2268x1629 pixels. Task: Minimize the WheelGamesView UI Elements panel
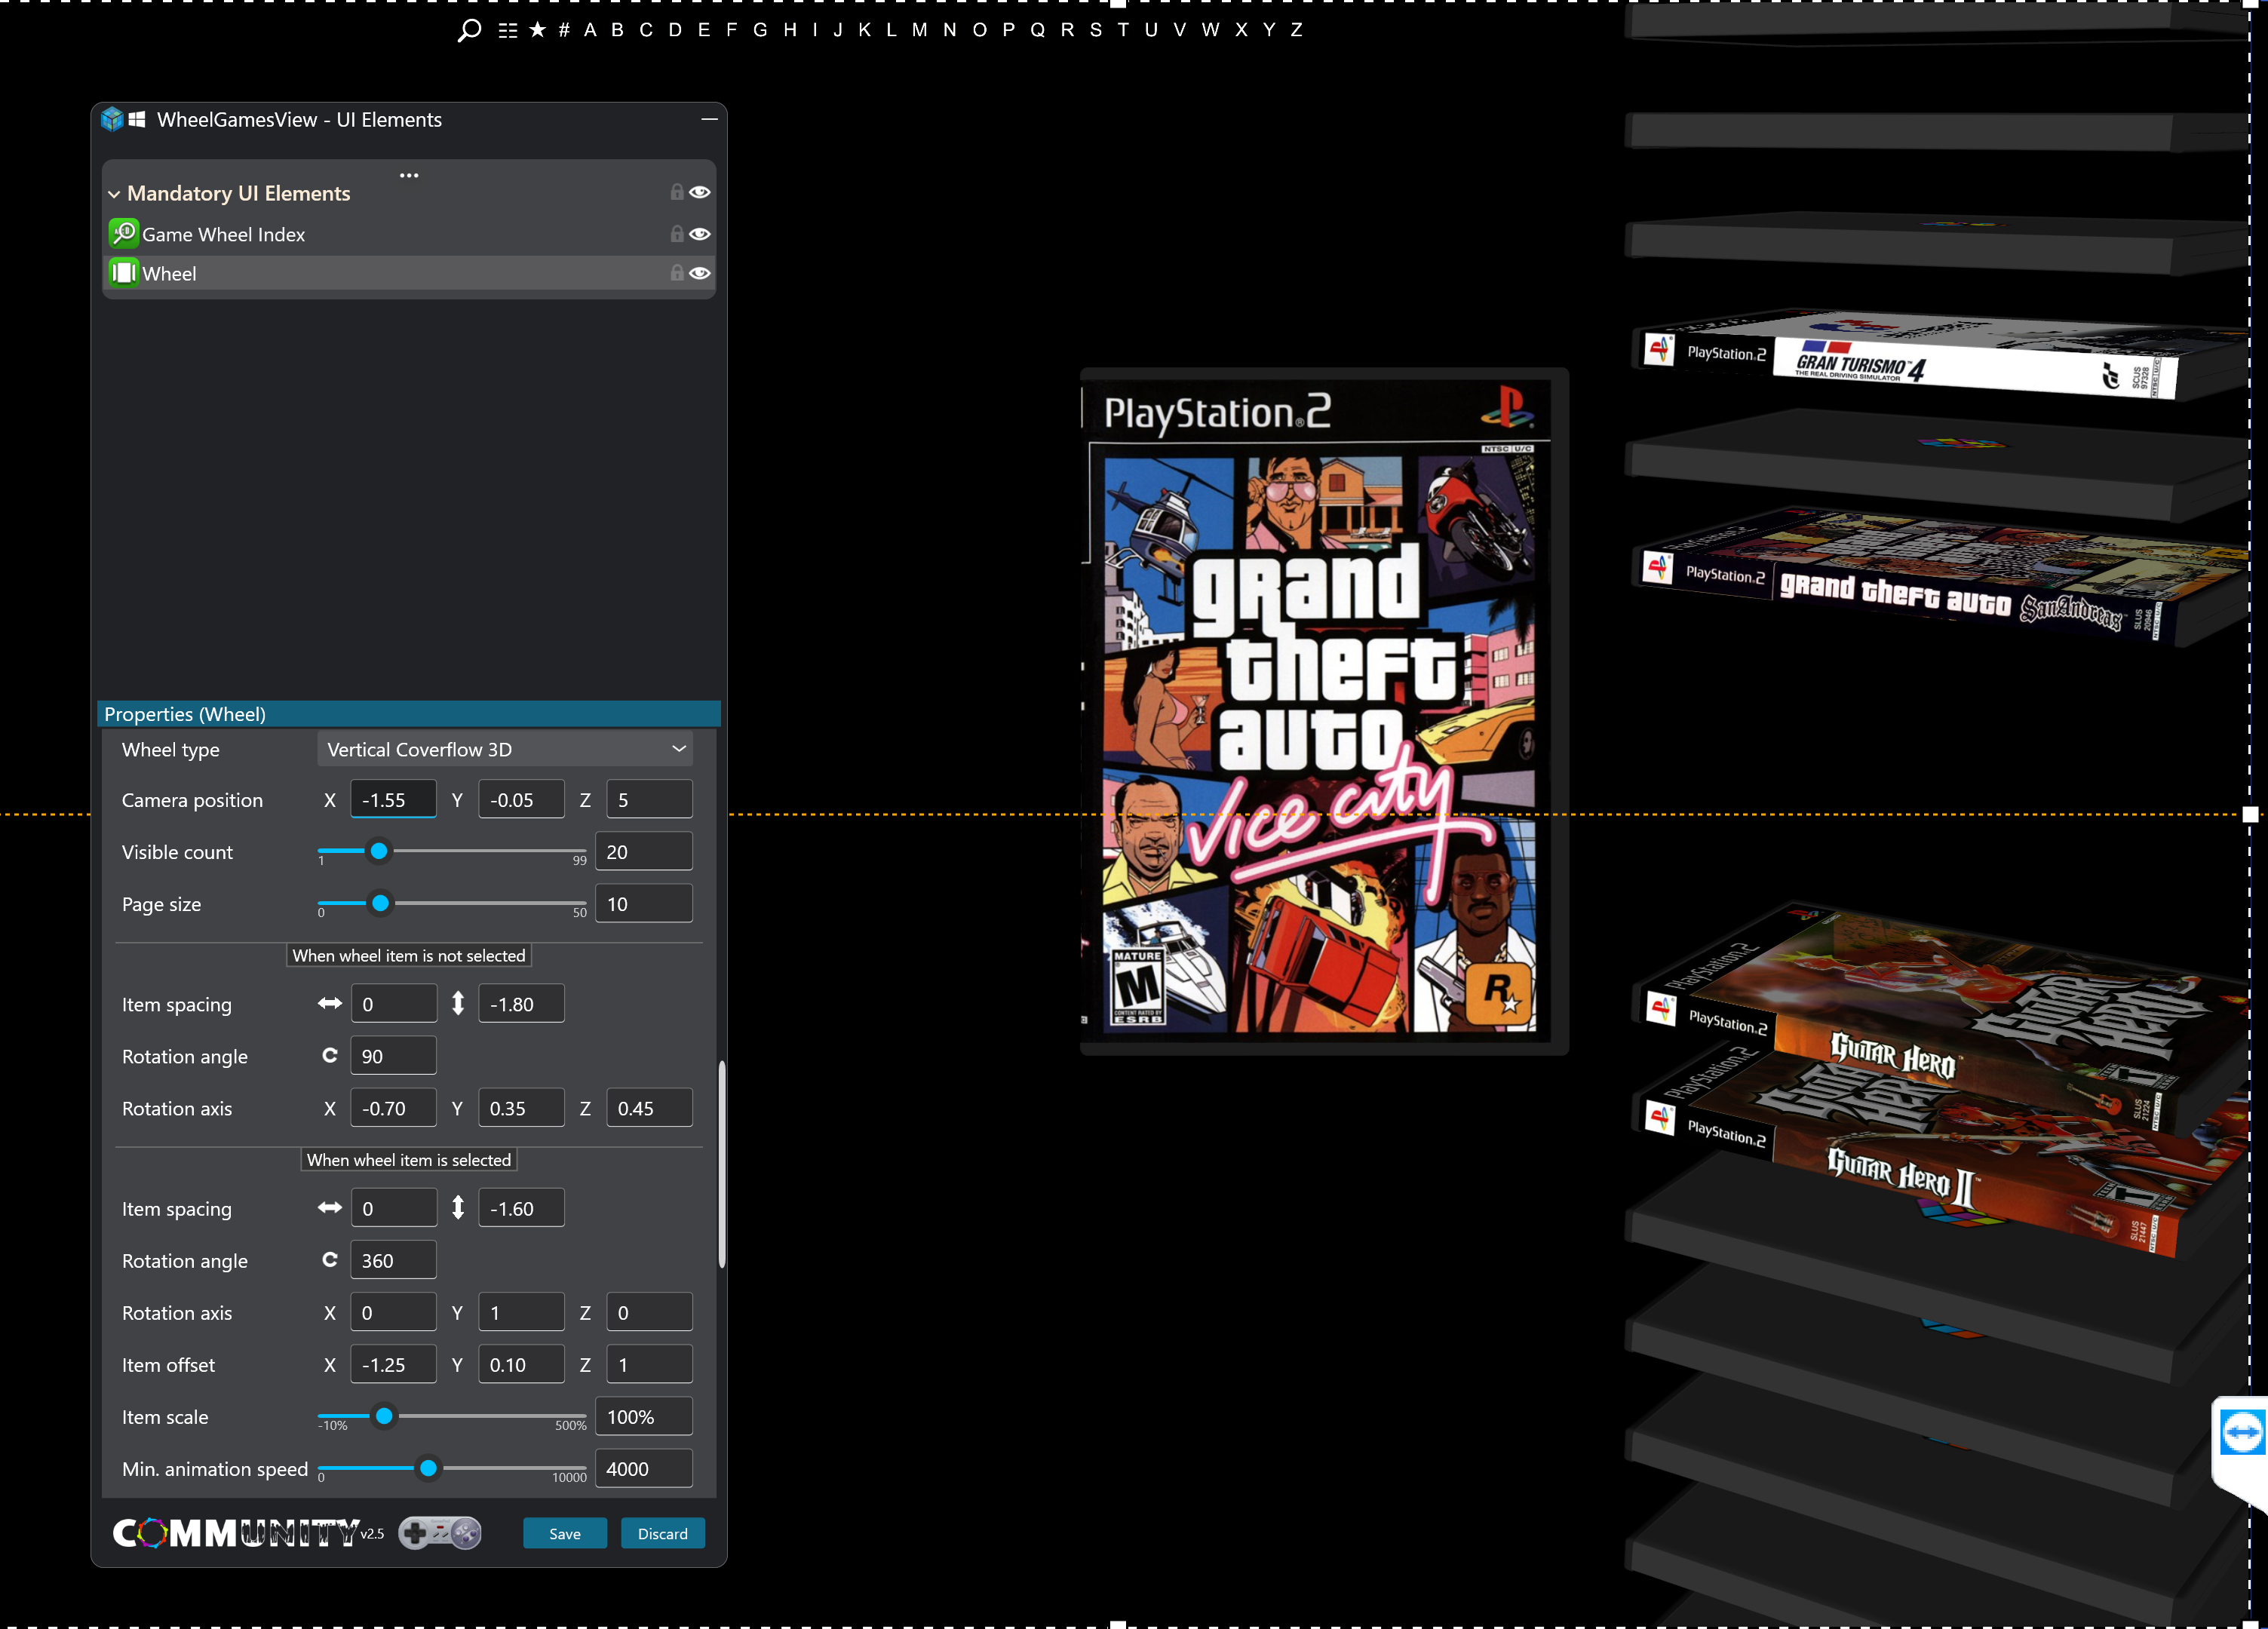coord(709,119)
